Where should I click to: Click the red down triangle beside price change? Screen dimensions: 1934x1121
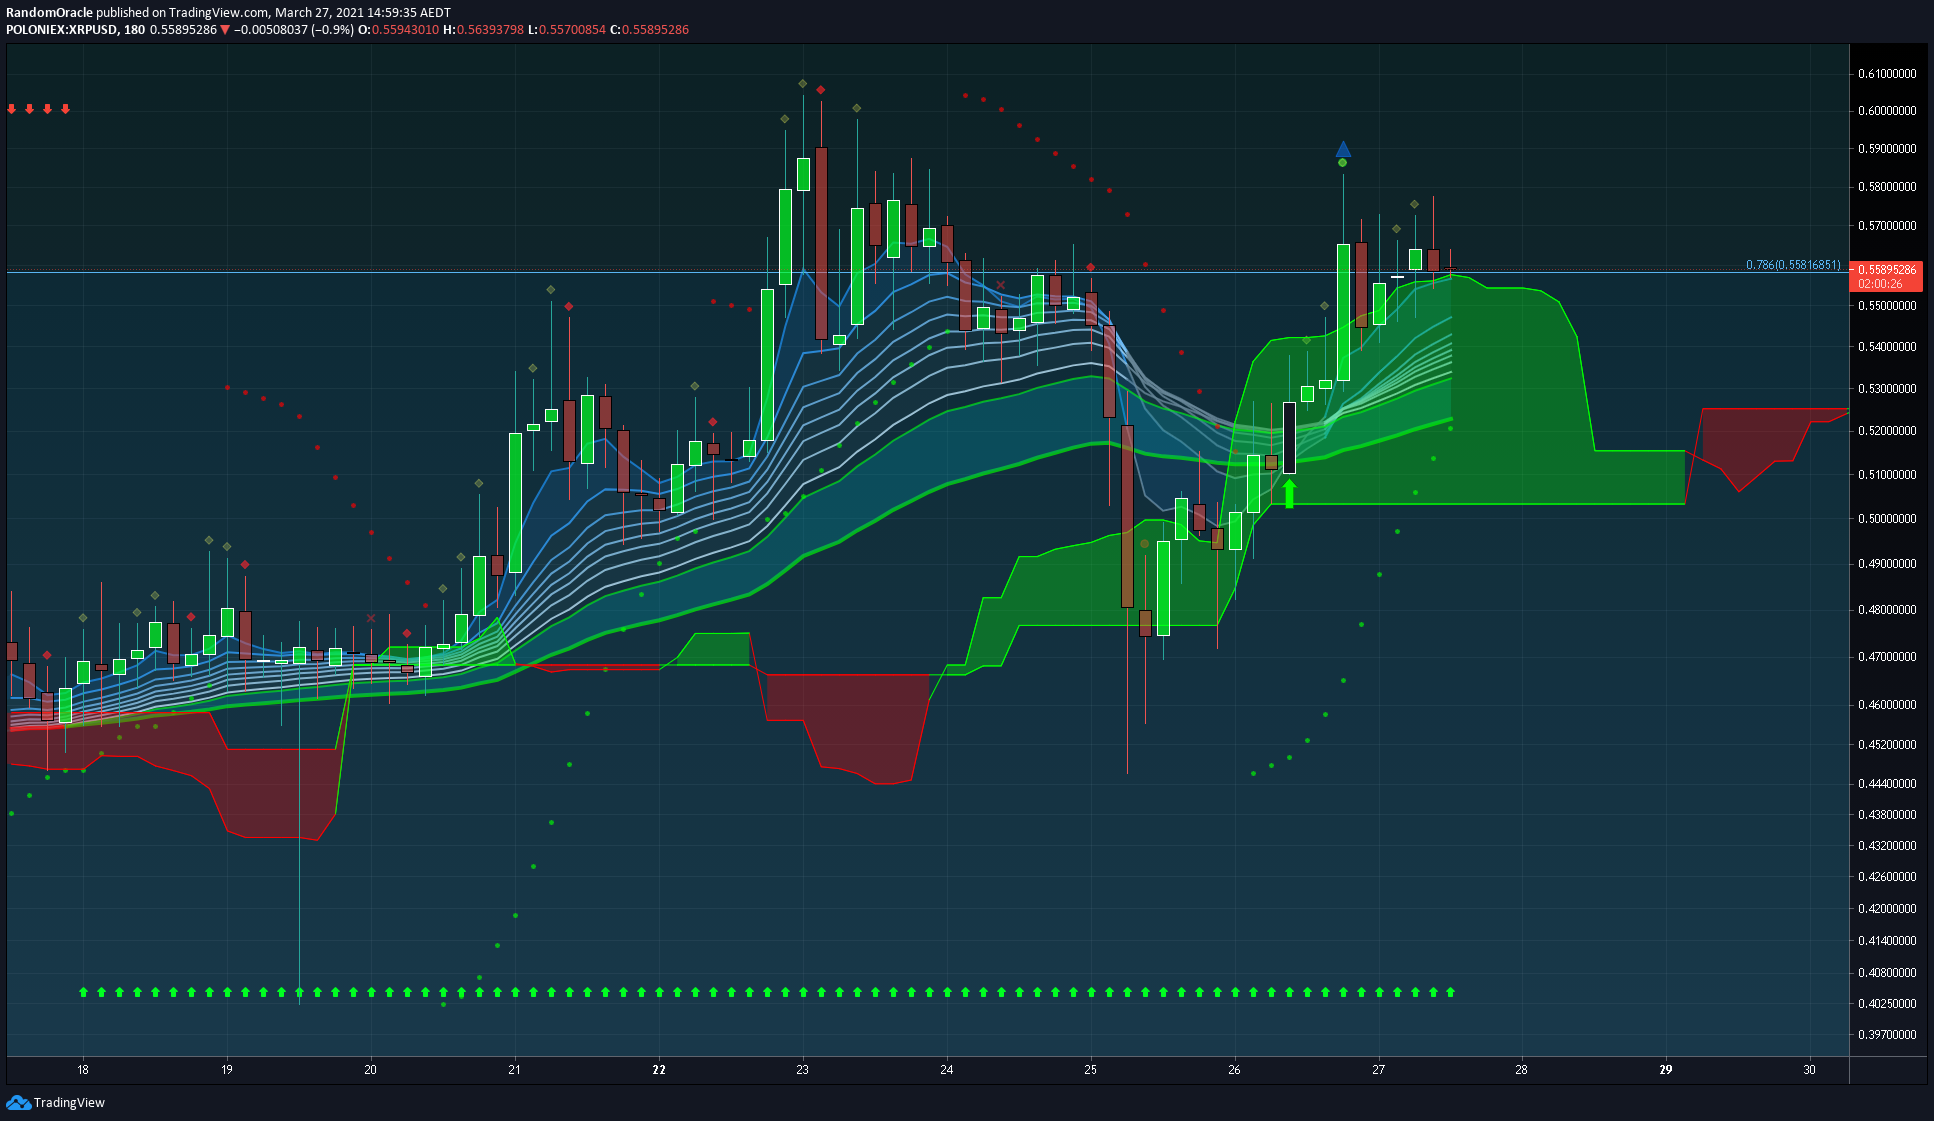225,30
